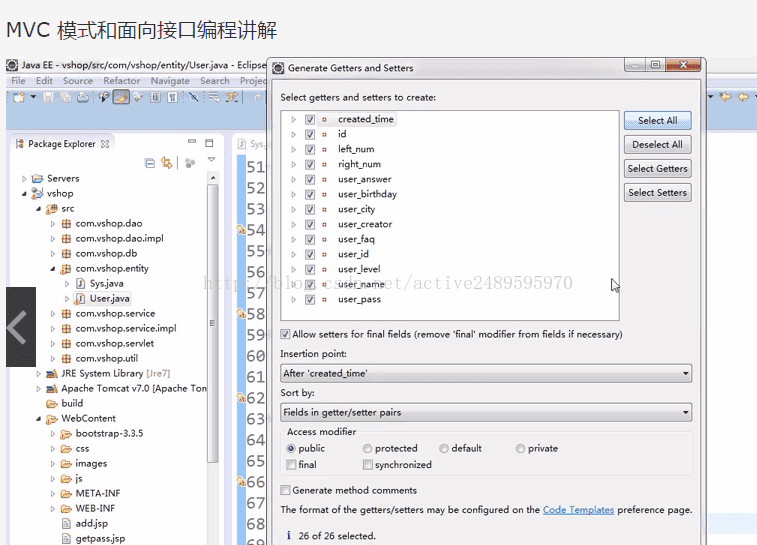
Task: Open Package Explorer view menu triangle
Action: (211, 159)
